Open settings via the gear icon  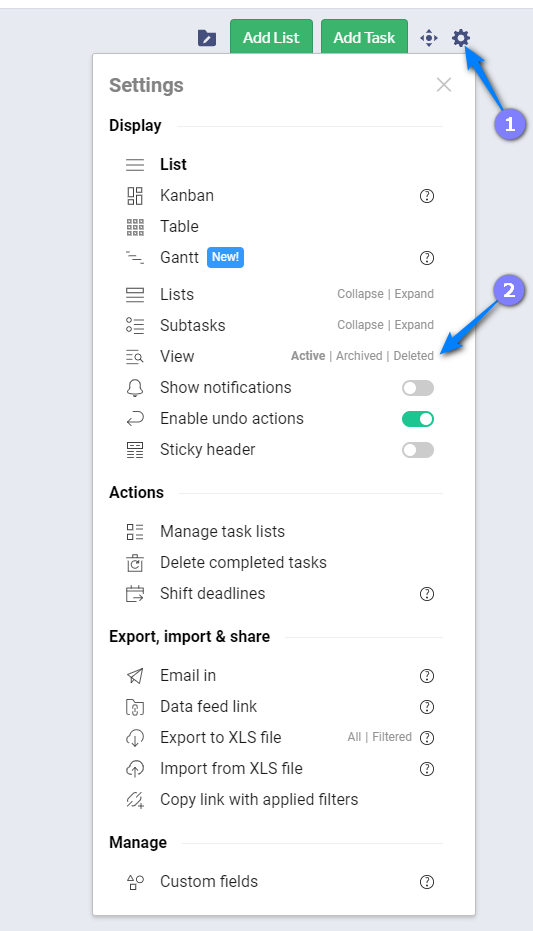tap(461, 39)
